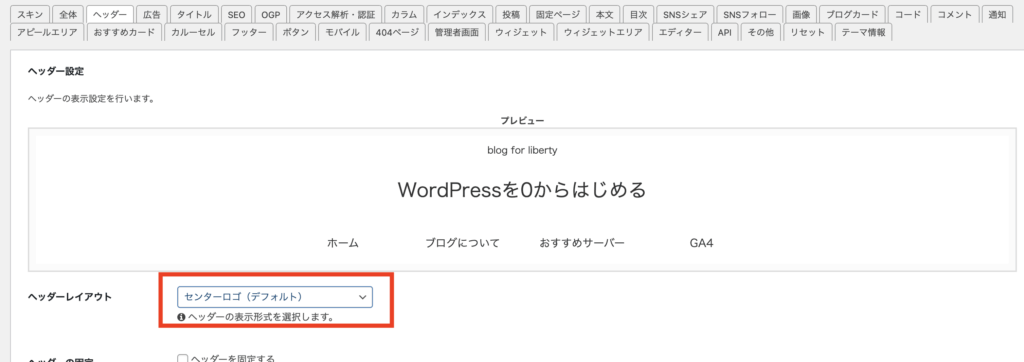Open the エディター tab

point(680,33)
